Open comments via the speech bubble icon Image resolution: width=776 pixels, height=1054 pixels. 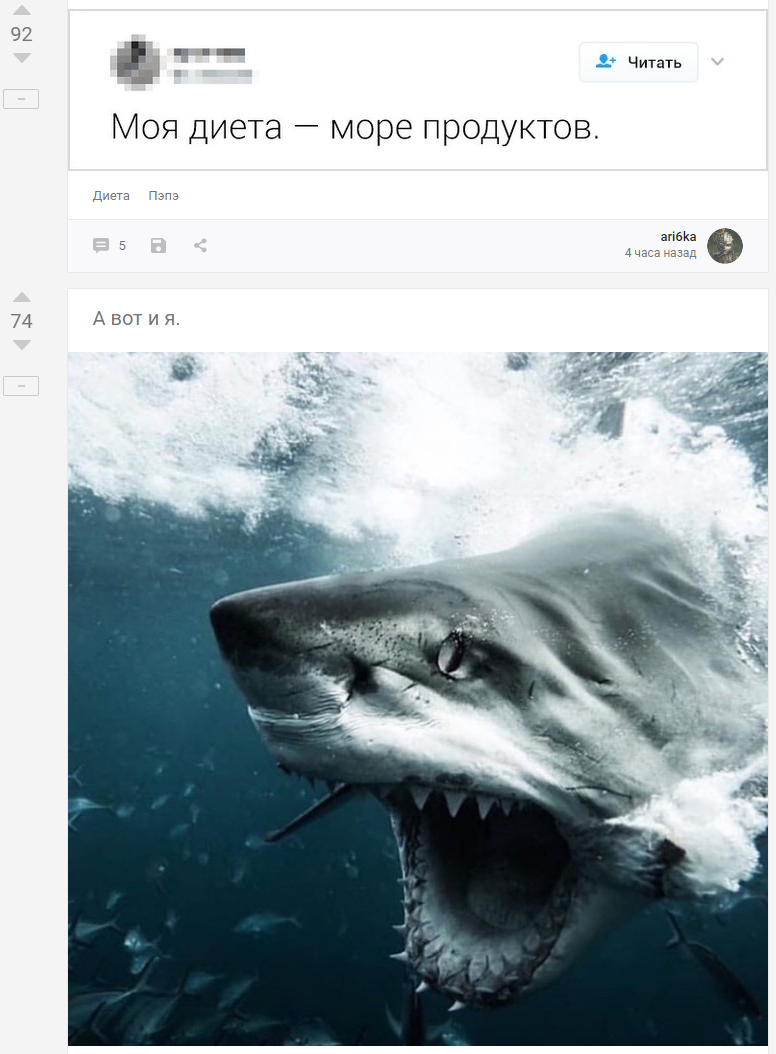(x=101, y=245)
